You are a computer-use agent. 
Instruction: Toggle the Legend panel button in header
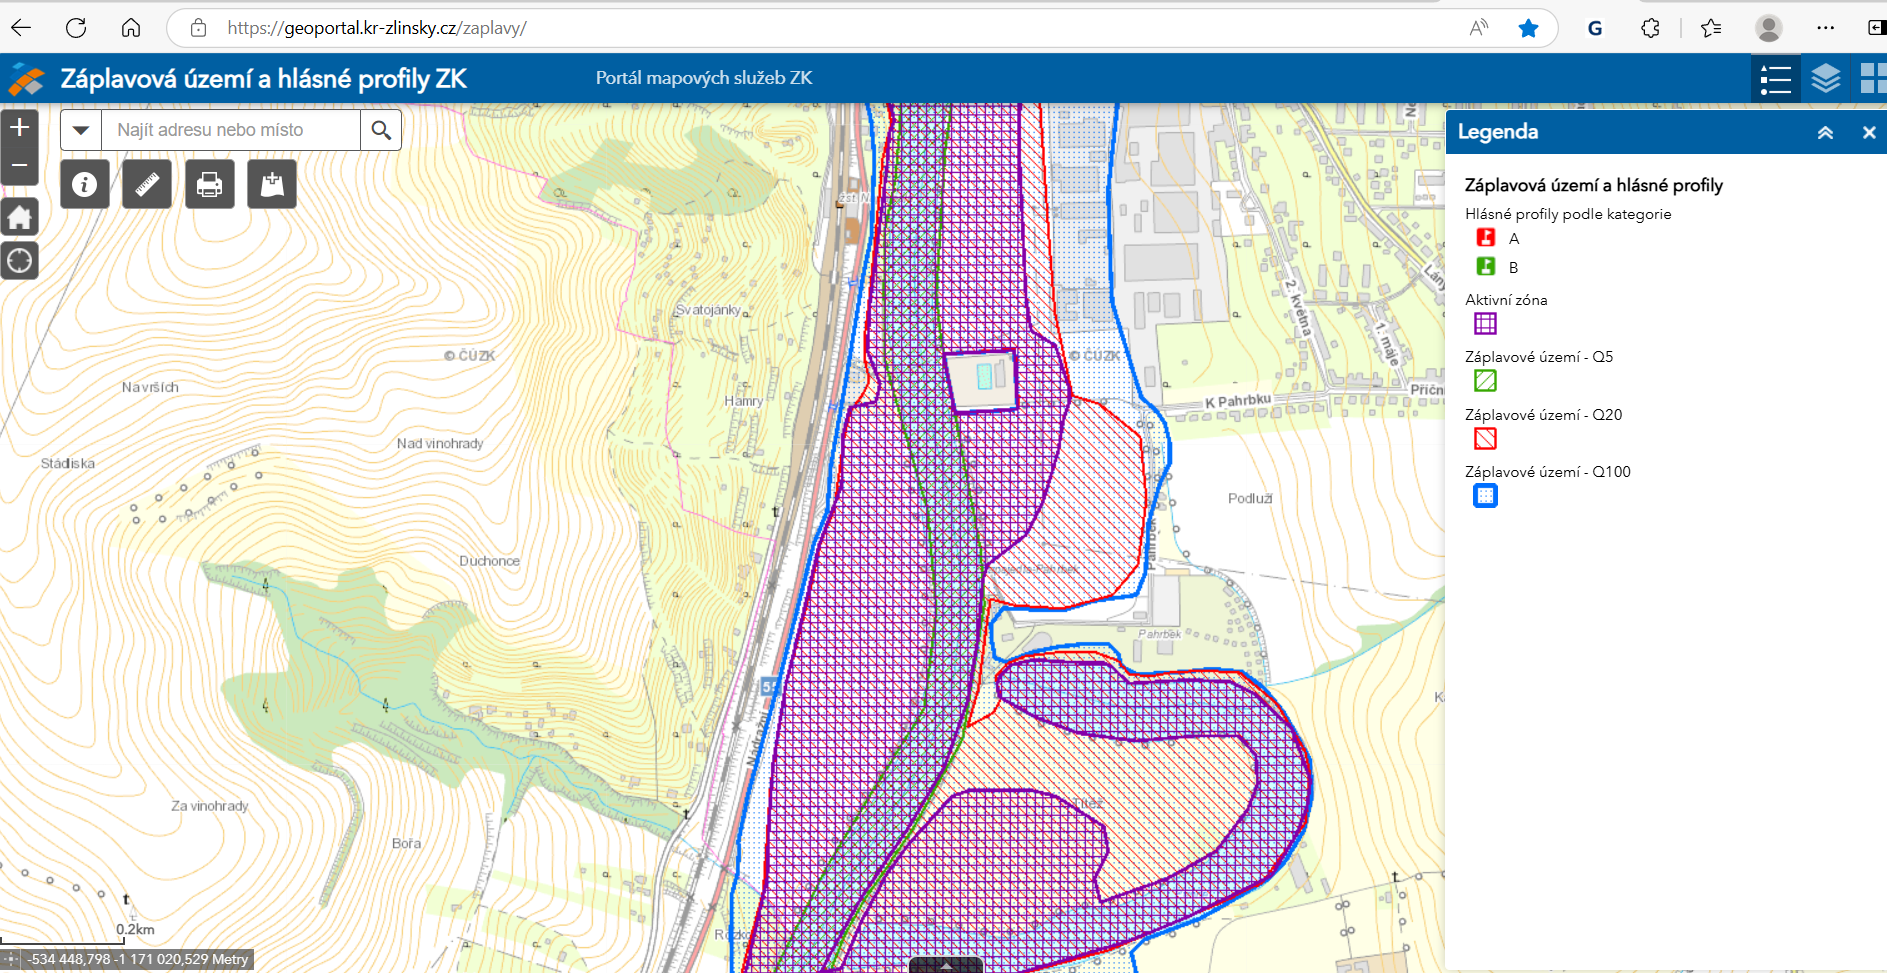(x=1775, y=79)
